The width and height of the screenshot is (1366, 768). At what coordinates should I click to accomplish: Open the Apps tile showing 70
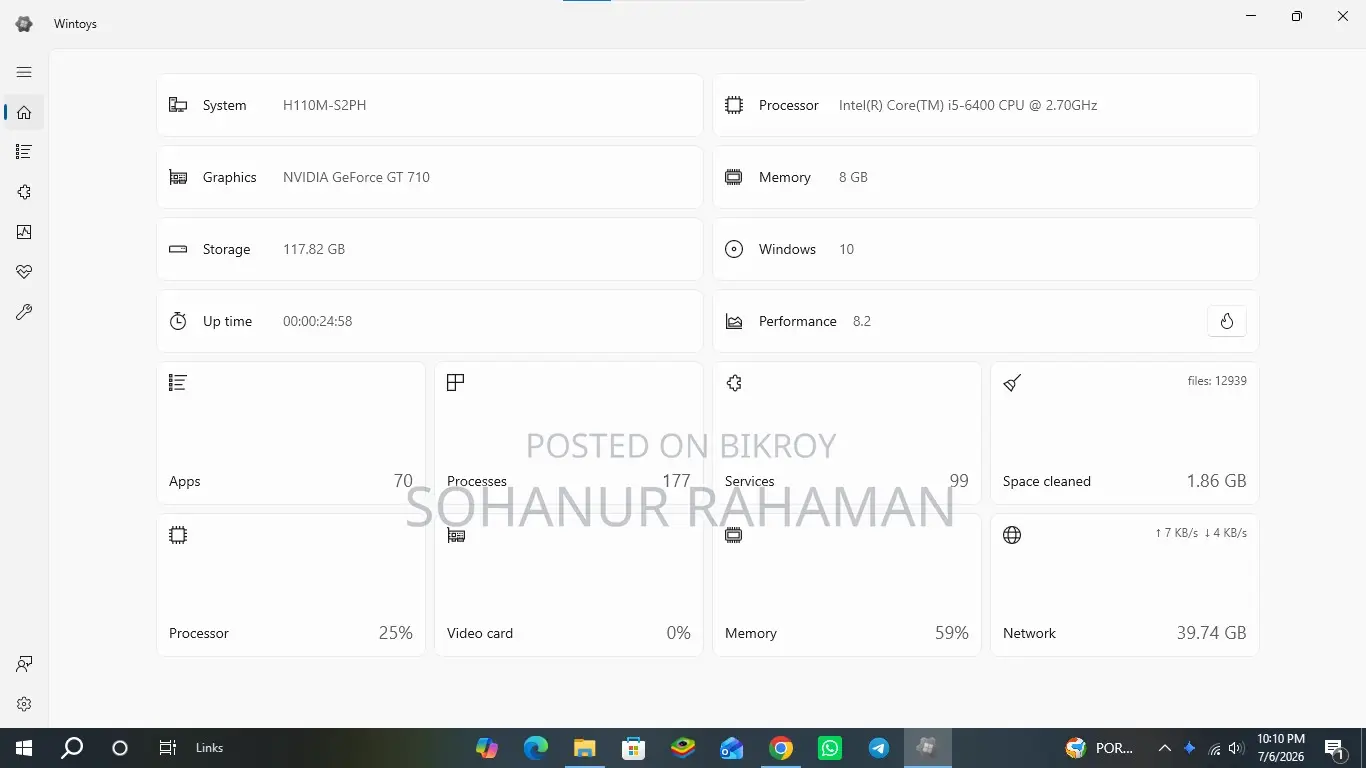coord(291,433)
